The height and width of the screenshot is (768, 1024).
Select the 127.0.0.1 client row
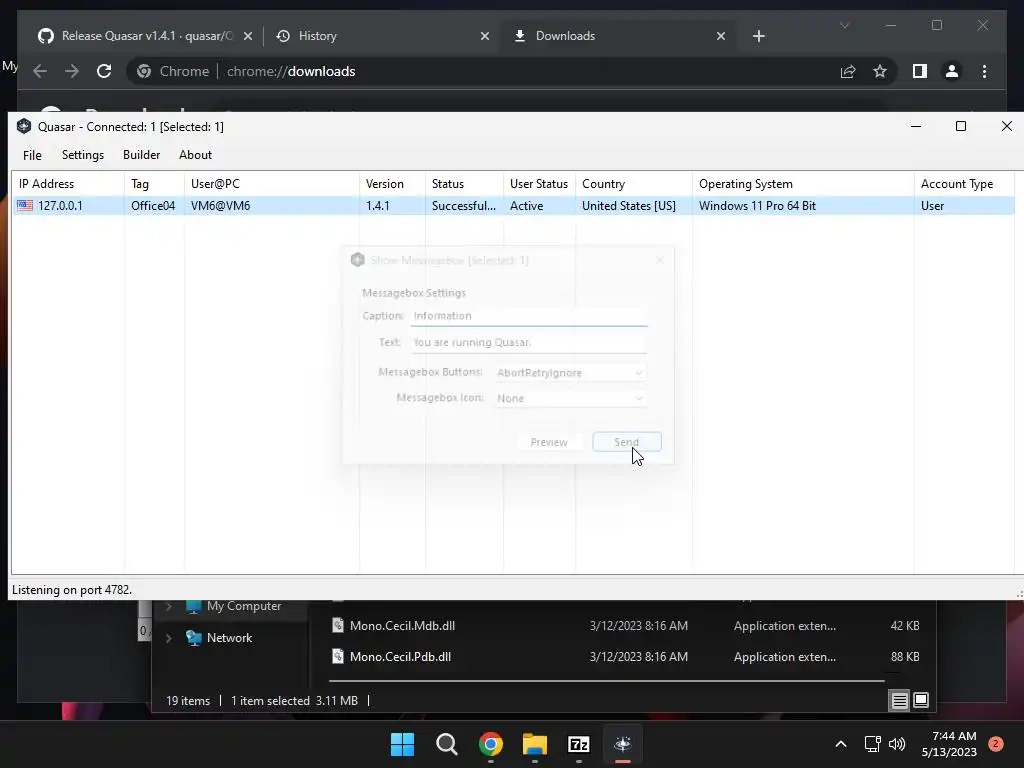513,206
